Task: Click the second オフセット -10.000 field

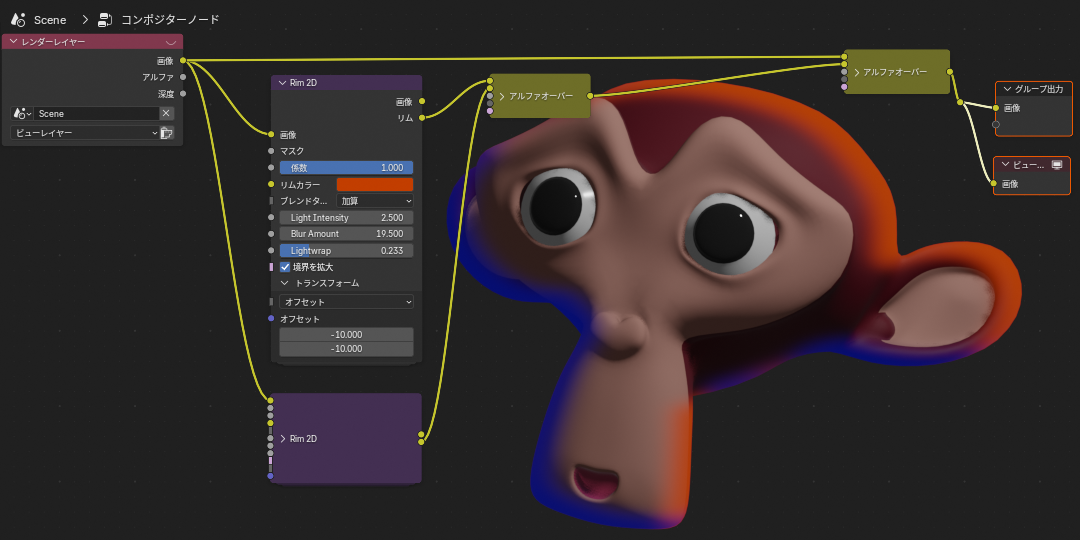Action: pos(346,349)
